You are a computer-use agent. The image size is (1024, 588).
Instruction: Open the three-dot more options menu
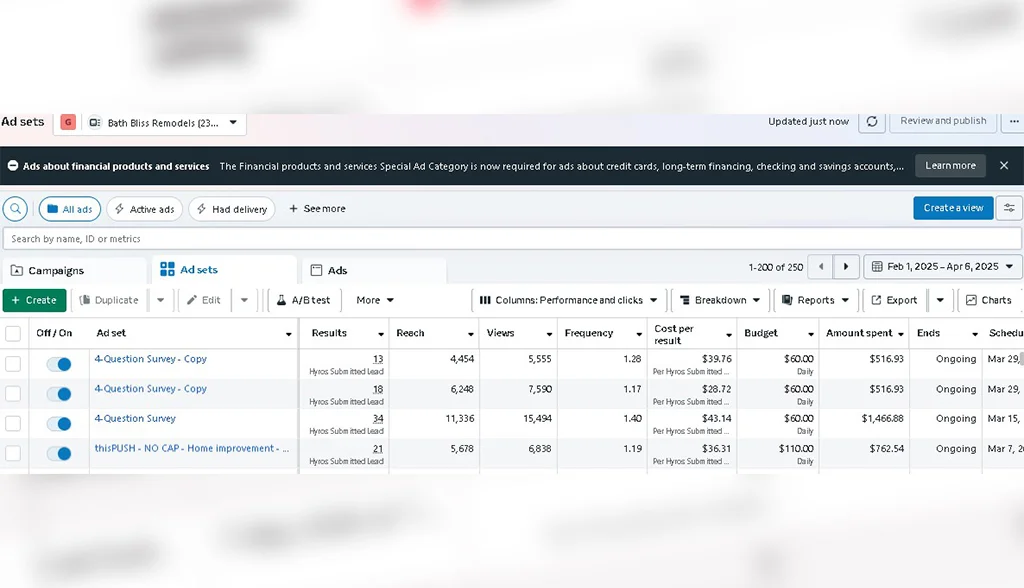(x=1014, y=122)
